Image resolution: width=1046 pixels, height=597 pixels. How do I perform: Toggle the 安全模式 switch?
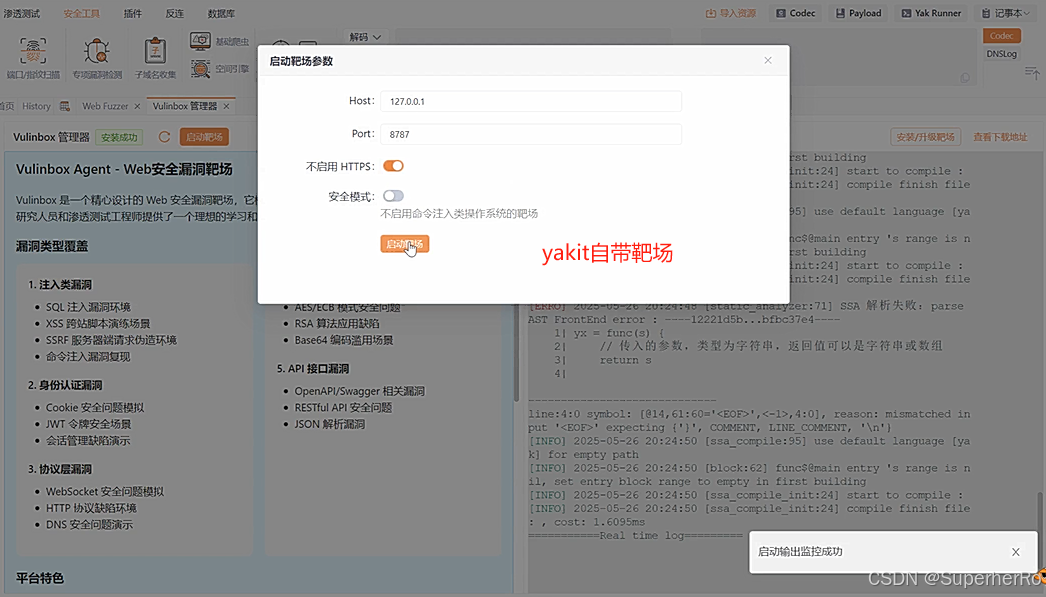pos(394,196)
